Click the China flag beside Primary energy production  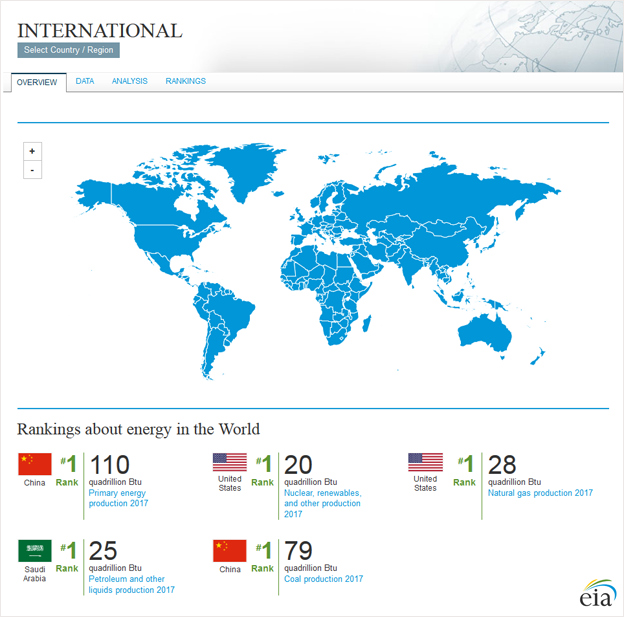tap(35, 464)
